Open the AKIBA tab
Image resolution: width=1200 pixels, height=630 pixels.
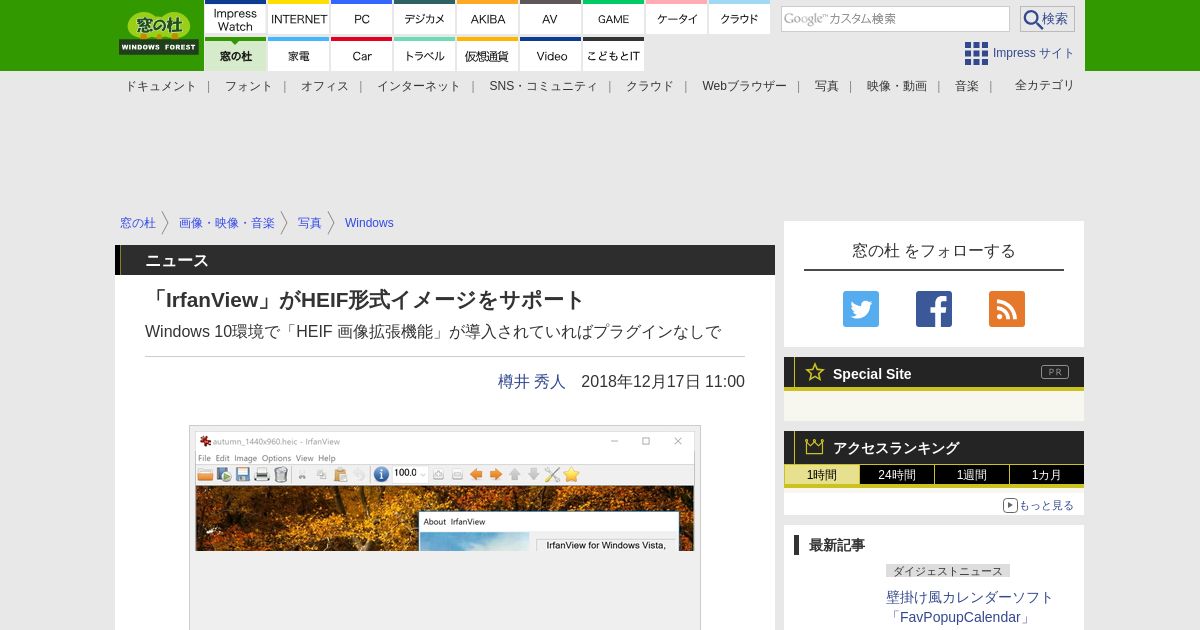pyautogui.click(x=488, y=19)
